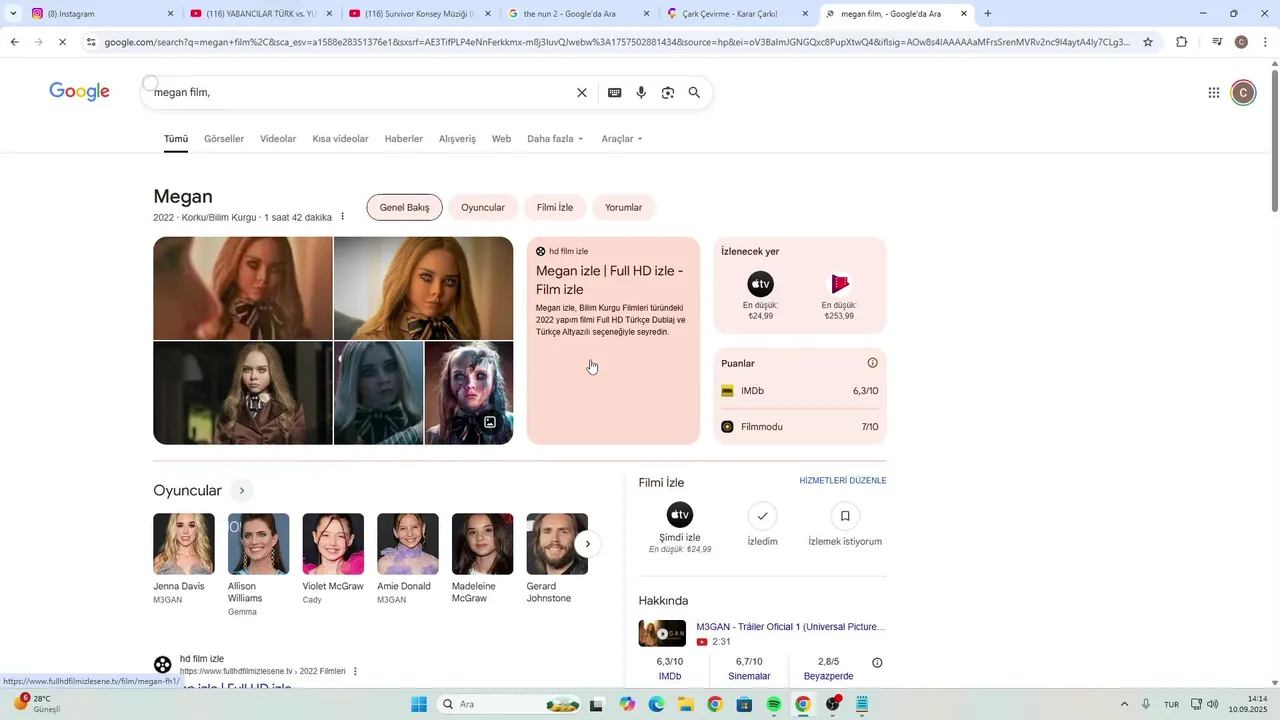Open Megan izle Full HD izle card

(x=613, y=340)
